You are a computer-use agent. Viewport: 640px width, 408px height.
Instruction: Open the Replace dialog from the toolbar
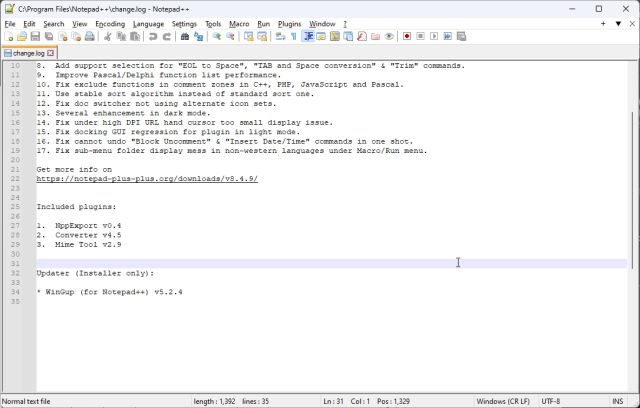coord(199,37)
